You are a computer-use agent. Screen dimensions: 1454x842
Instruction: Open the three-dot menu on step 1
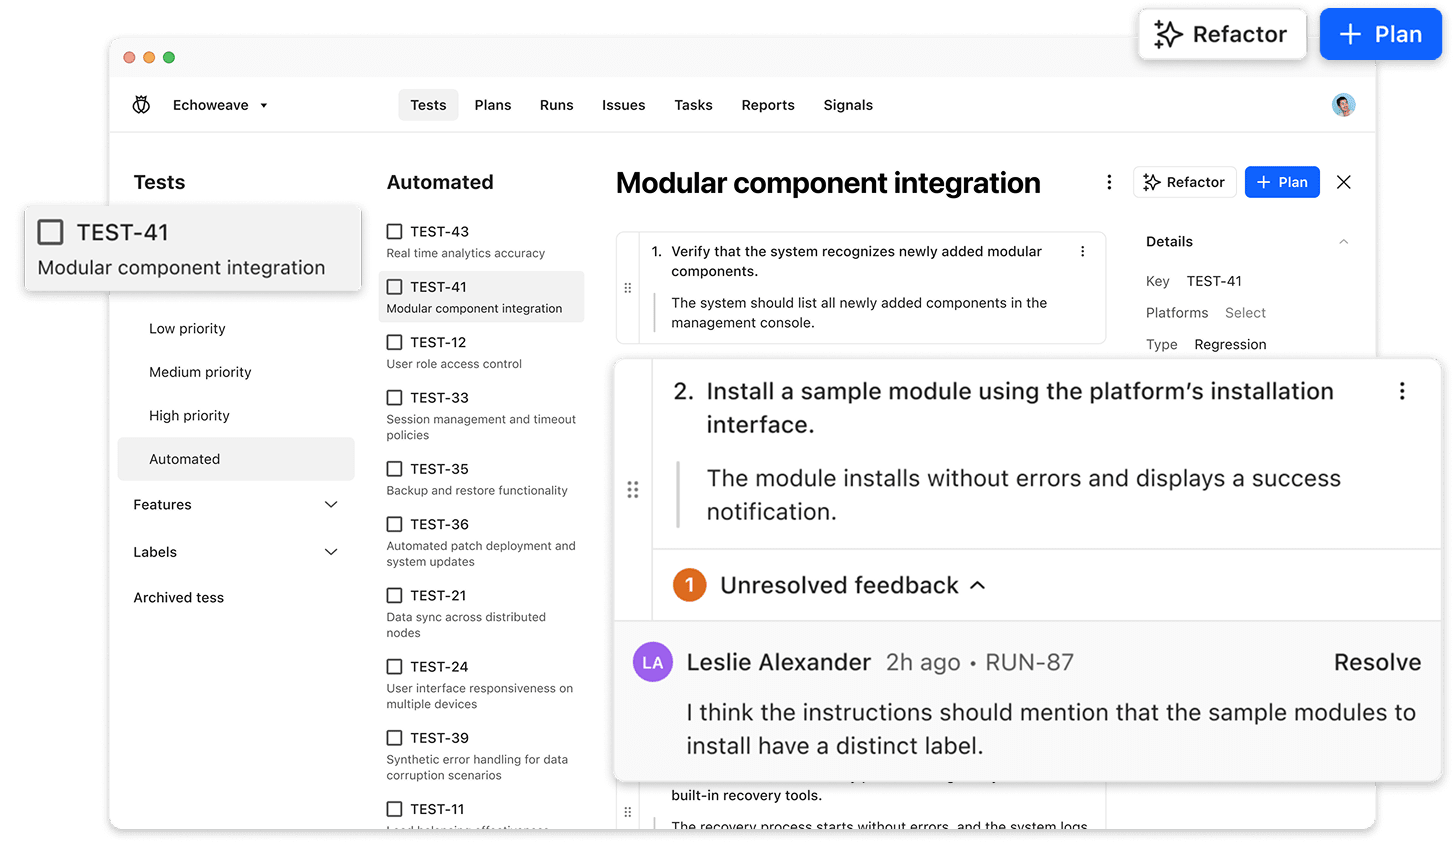[1082, 251]
